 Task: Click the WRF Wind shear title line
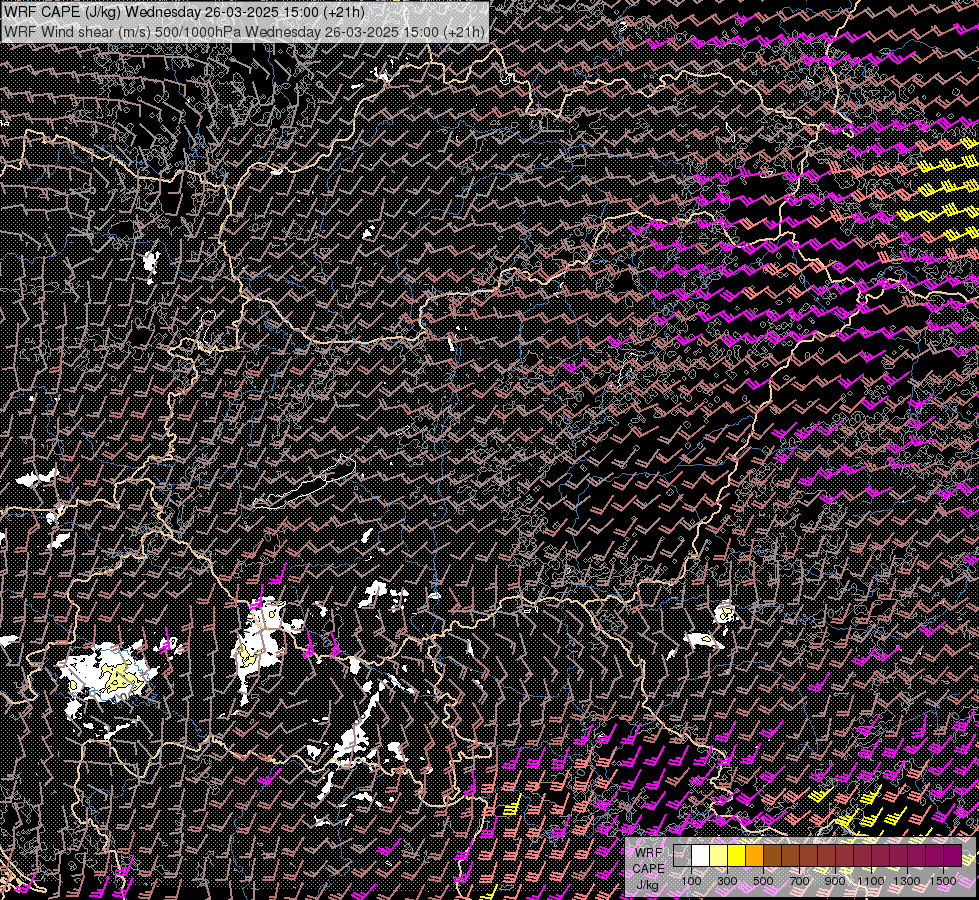244,31
